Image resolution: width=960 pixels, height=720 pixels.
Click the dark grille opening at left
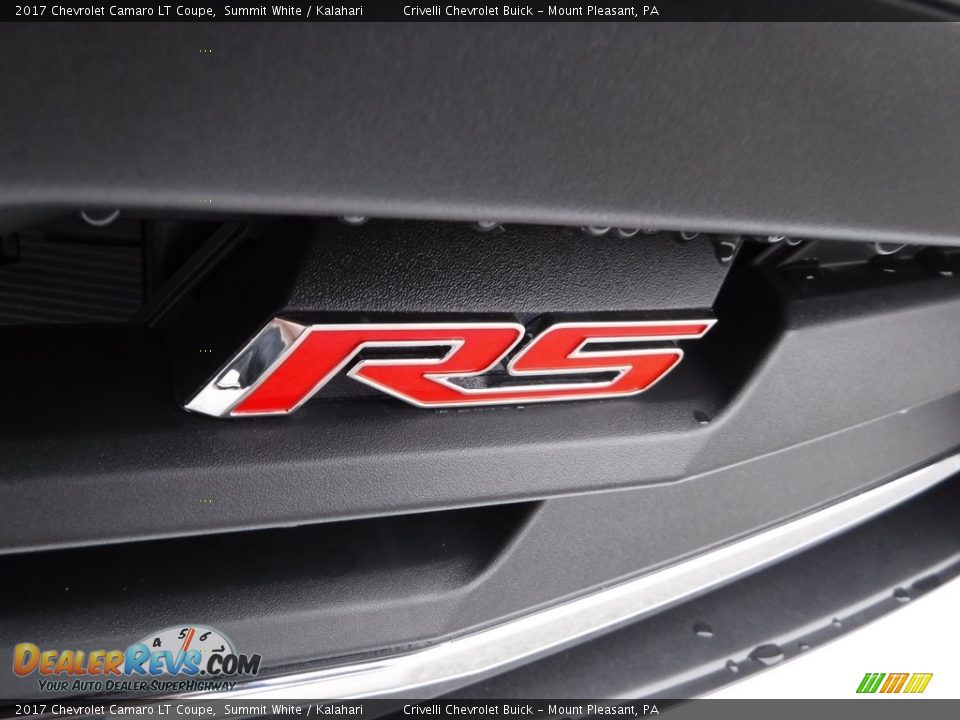[70, 280]
